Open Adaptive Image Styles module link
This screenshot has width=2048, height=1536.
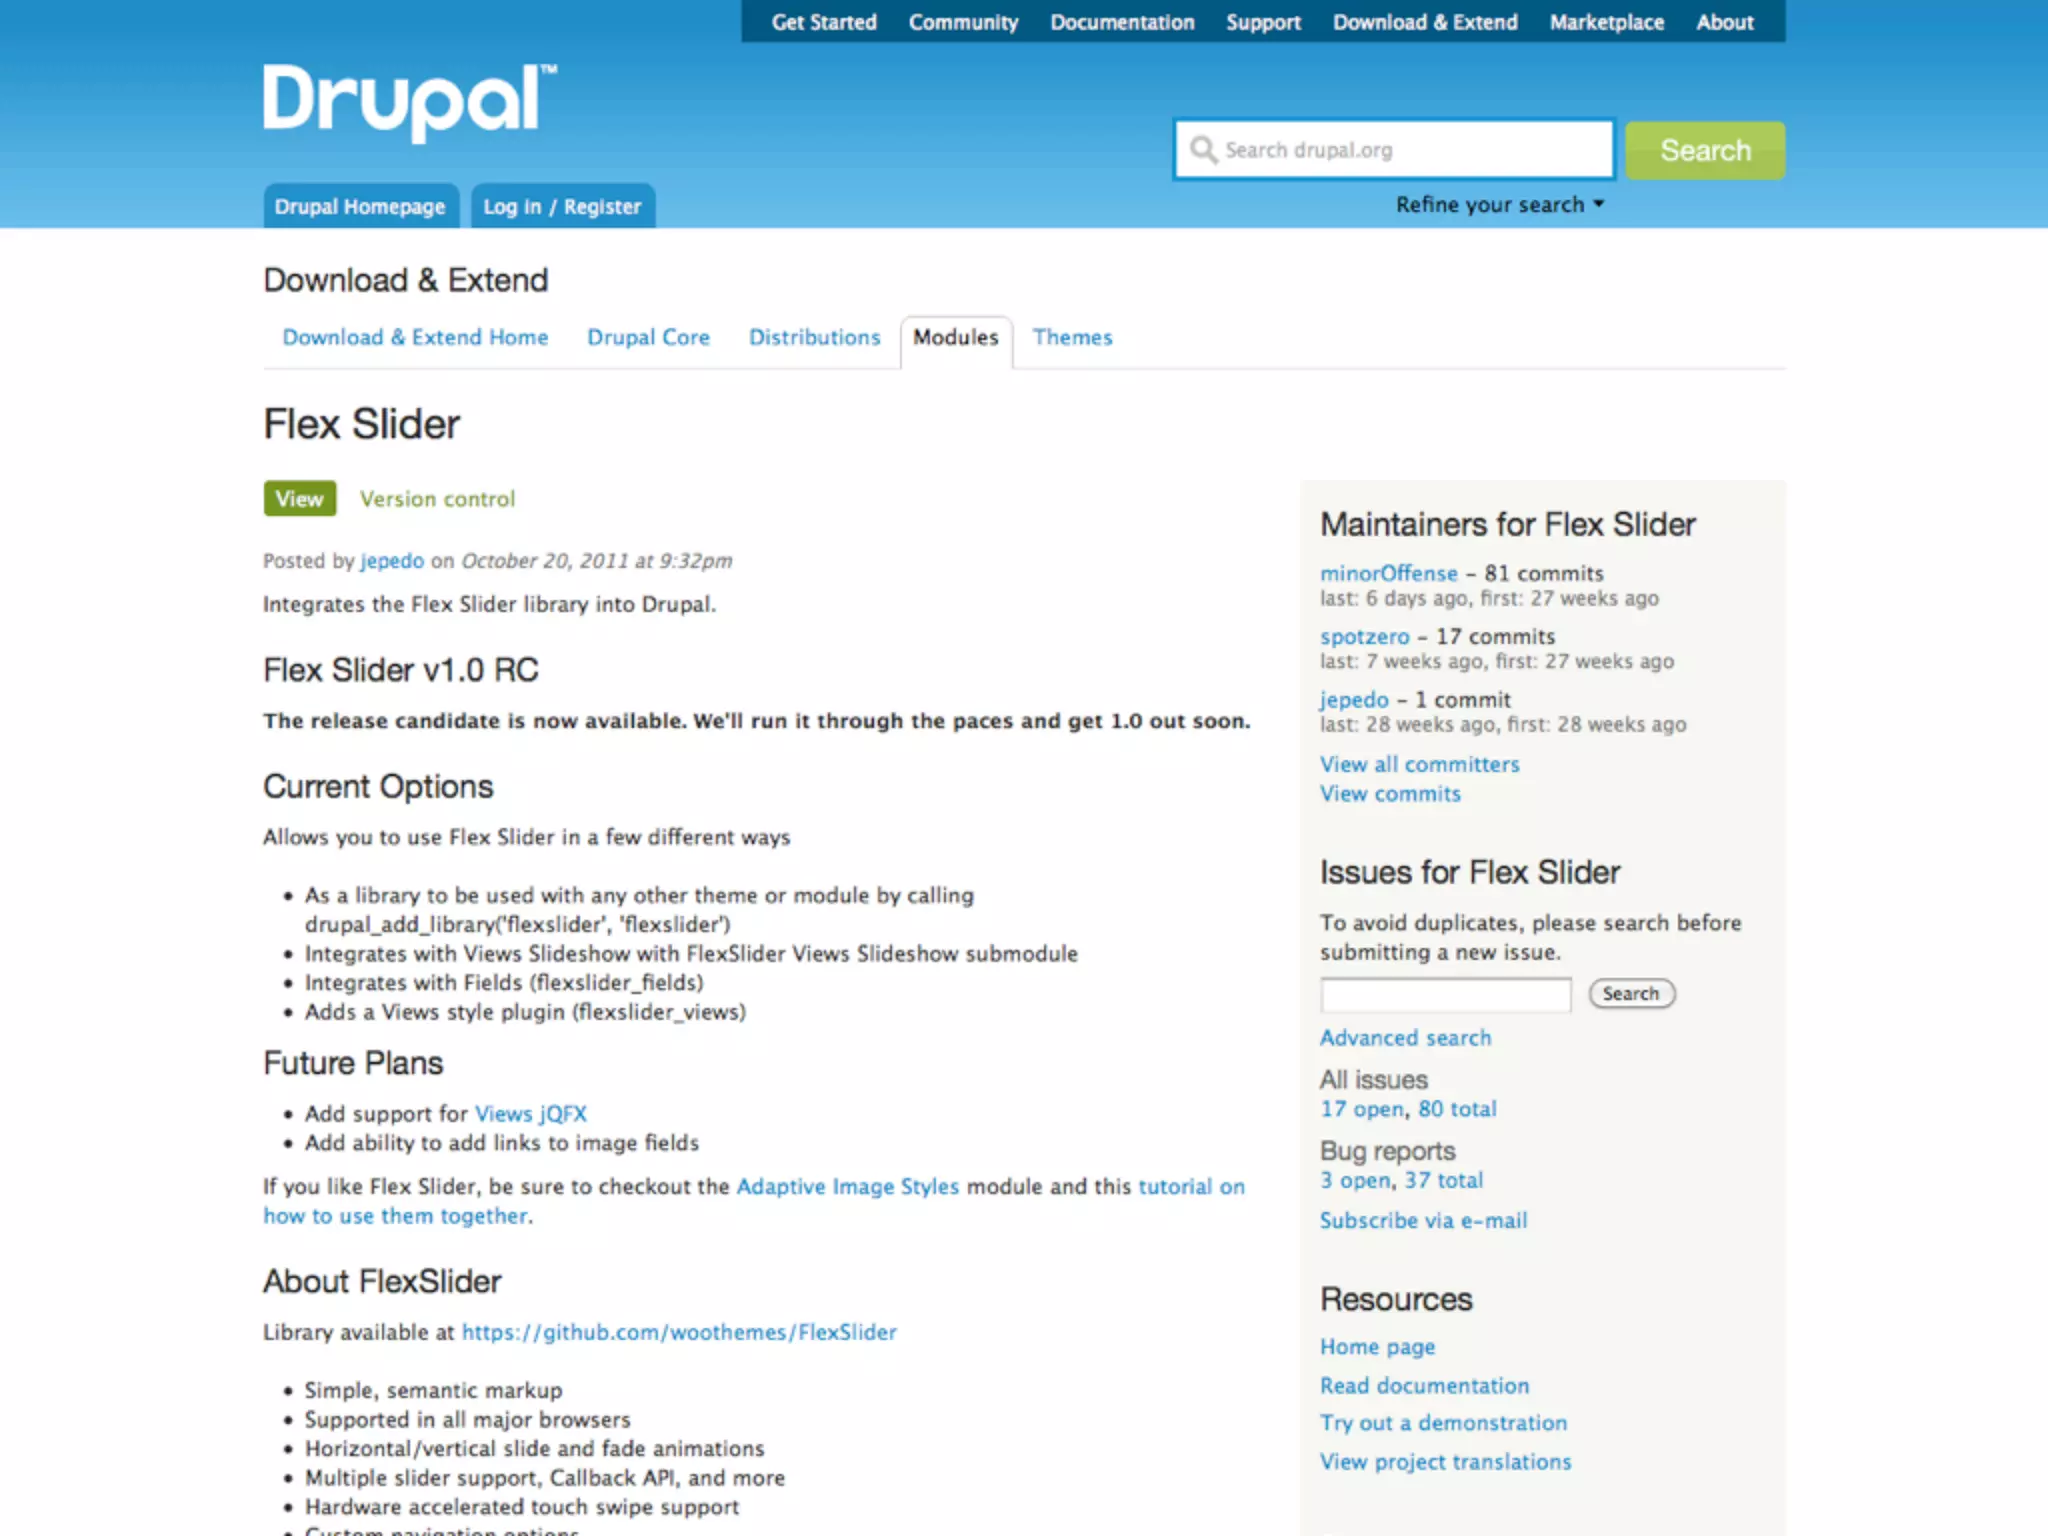point(847,1187)
